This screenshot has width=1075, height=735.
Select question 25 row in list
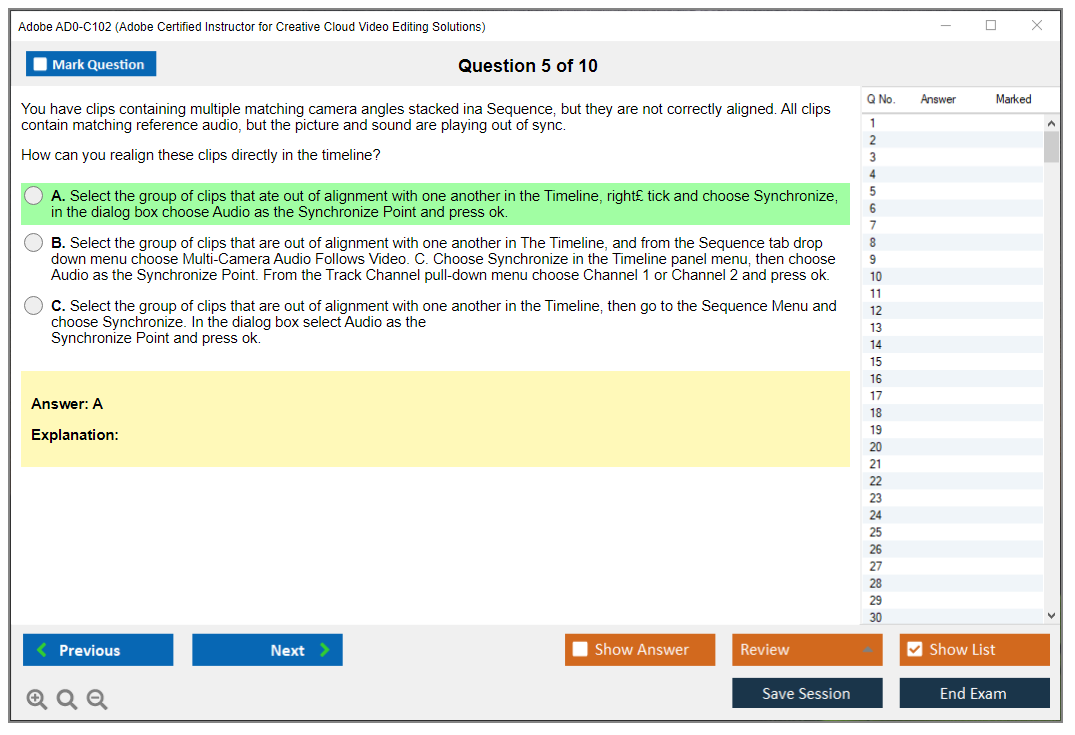(x=876, y=533)
